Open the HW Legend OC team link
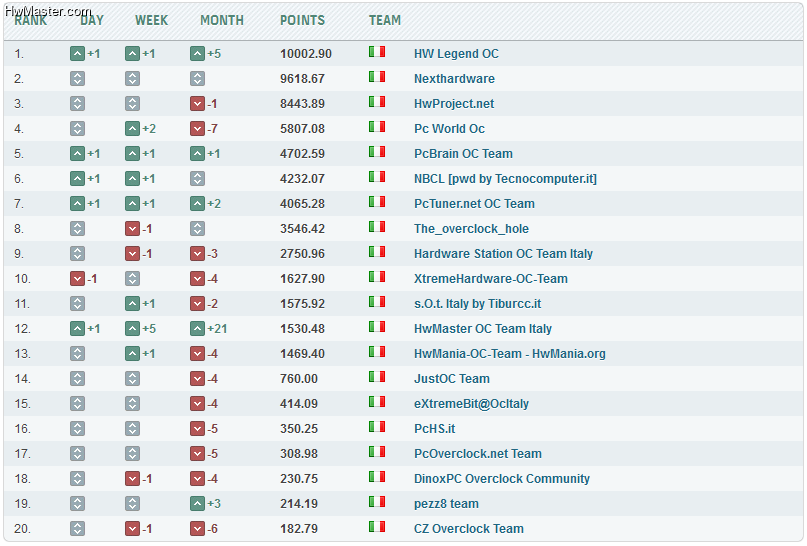The width and height of the screenshot is (807, 546). [456, 54]
